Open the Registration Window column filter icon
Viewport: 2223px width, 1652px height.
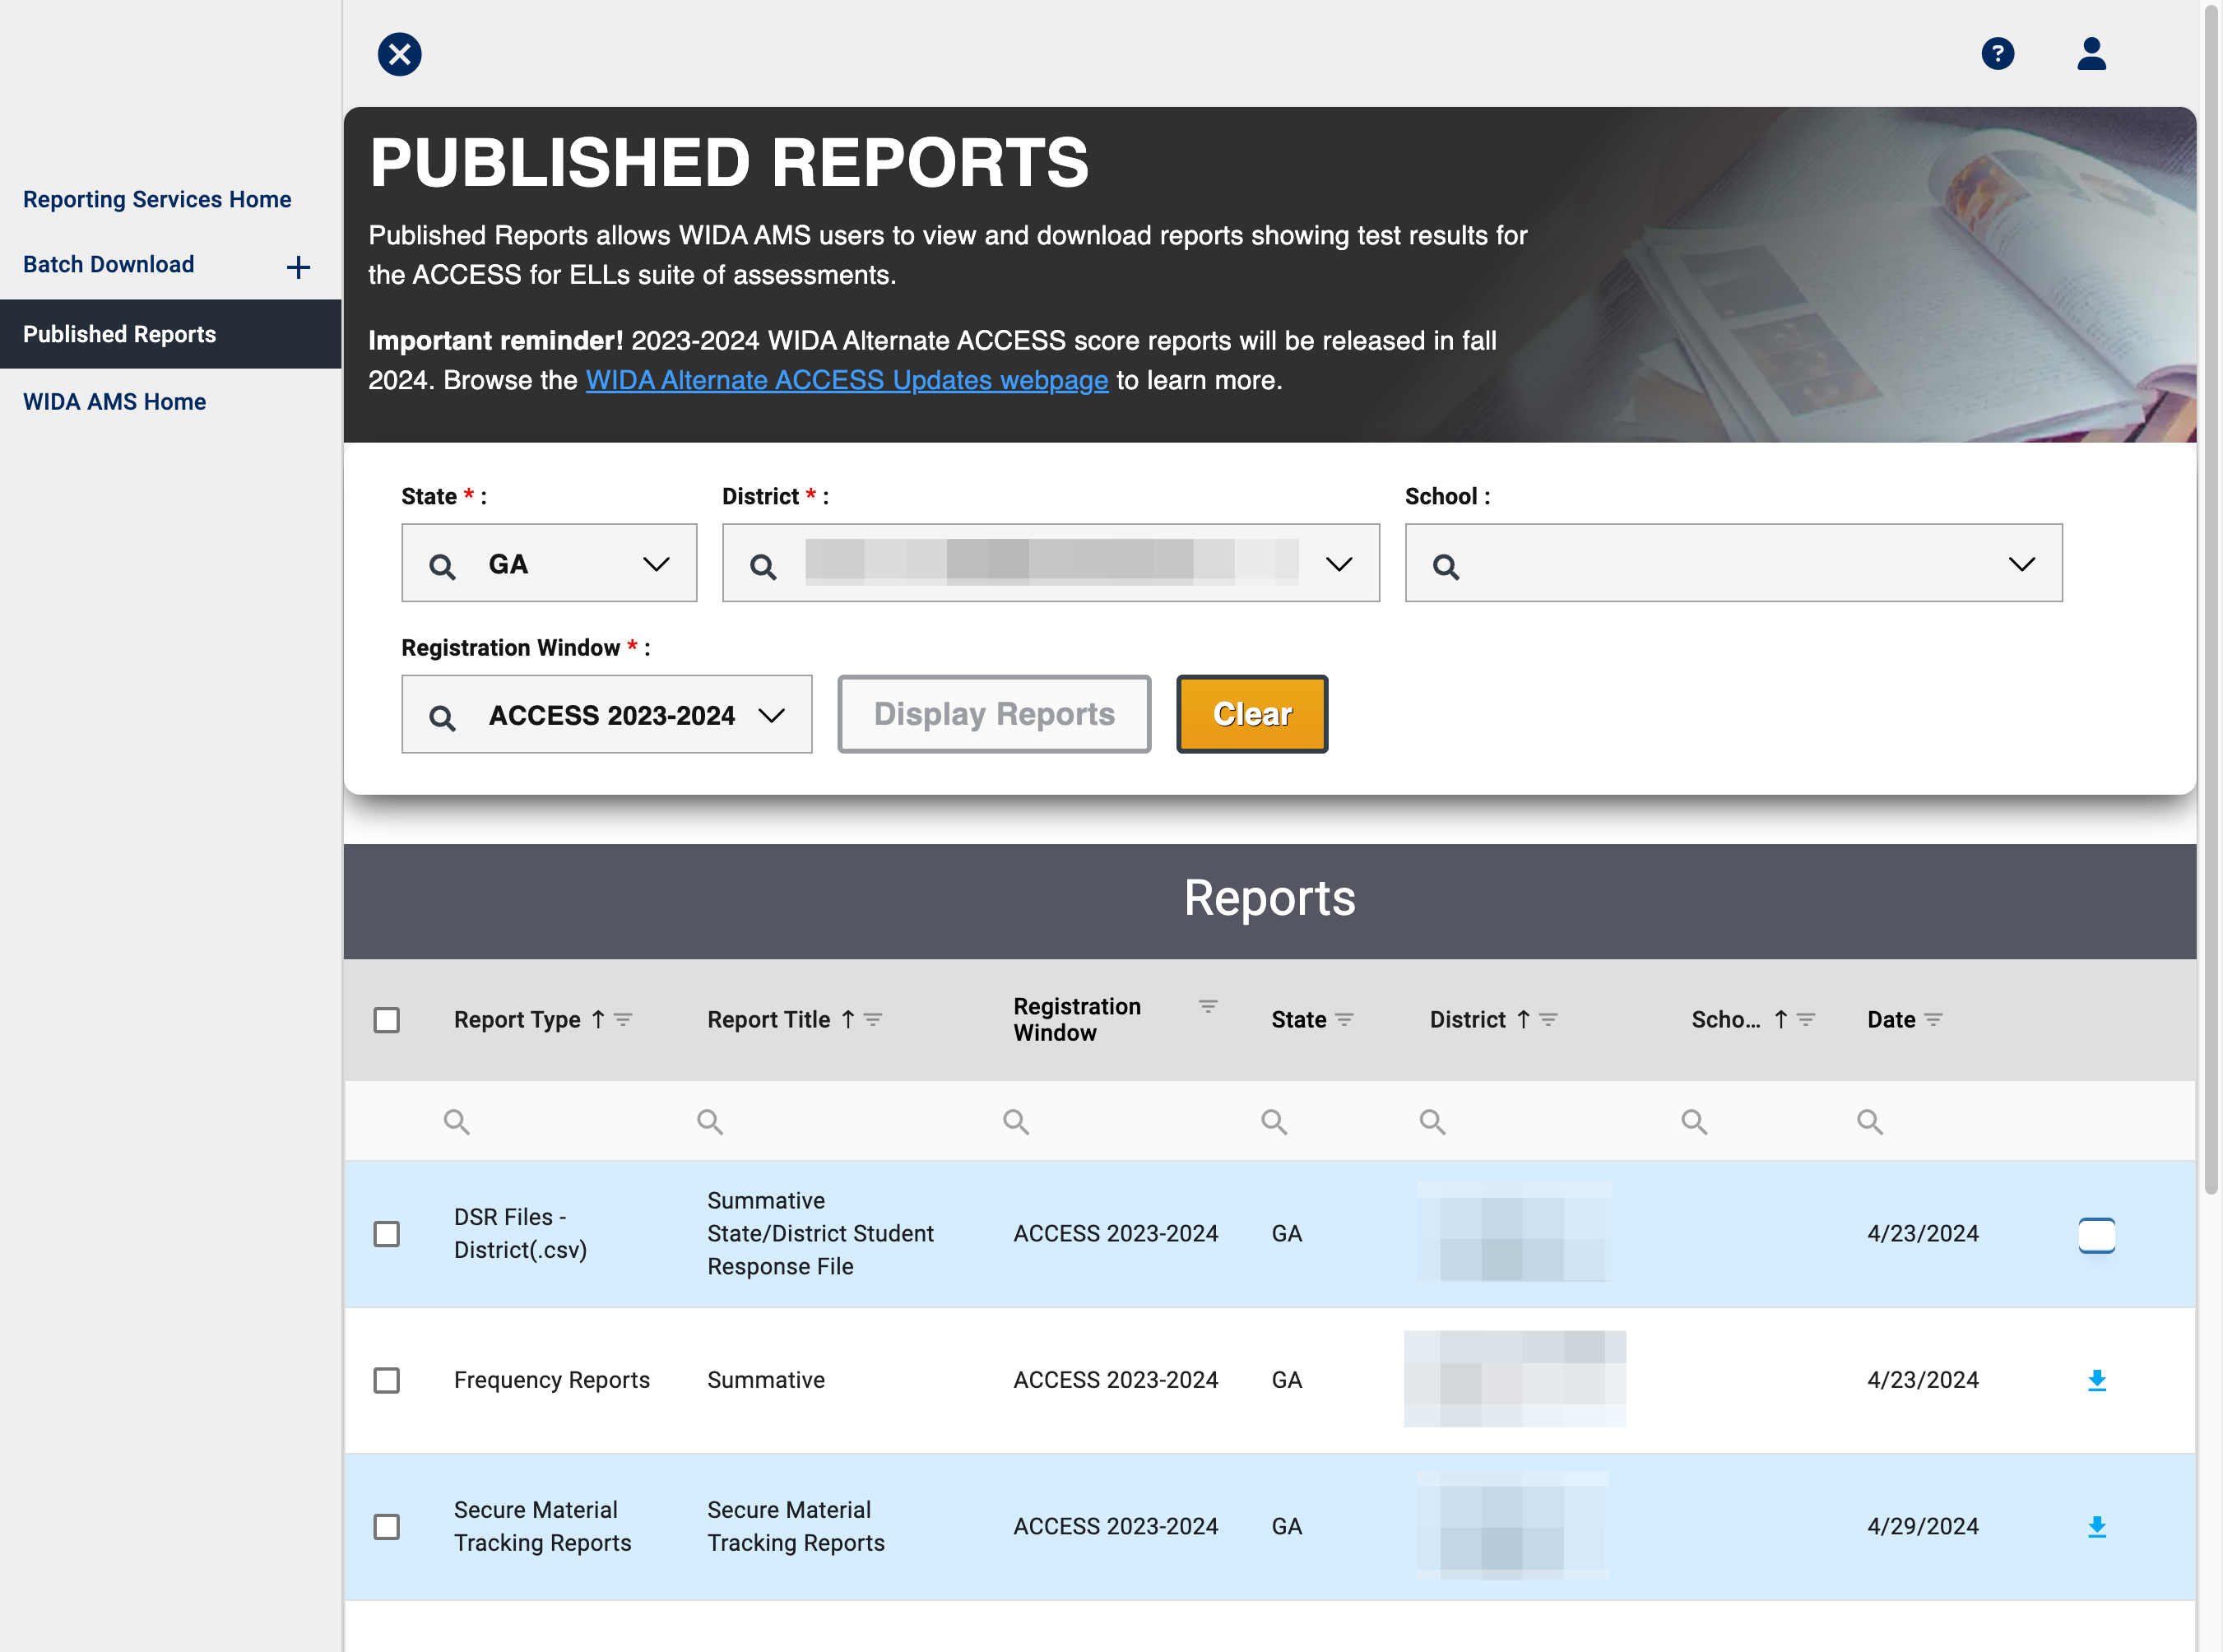(x=1208, y=1006)
